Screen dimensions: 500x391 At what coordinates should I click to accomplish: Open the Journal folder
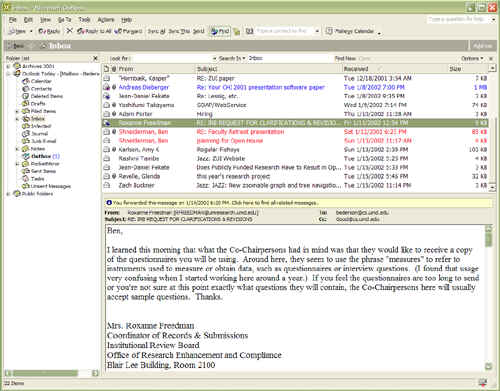(39, 134)
